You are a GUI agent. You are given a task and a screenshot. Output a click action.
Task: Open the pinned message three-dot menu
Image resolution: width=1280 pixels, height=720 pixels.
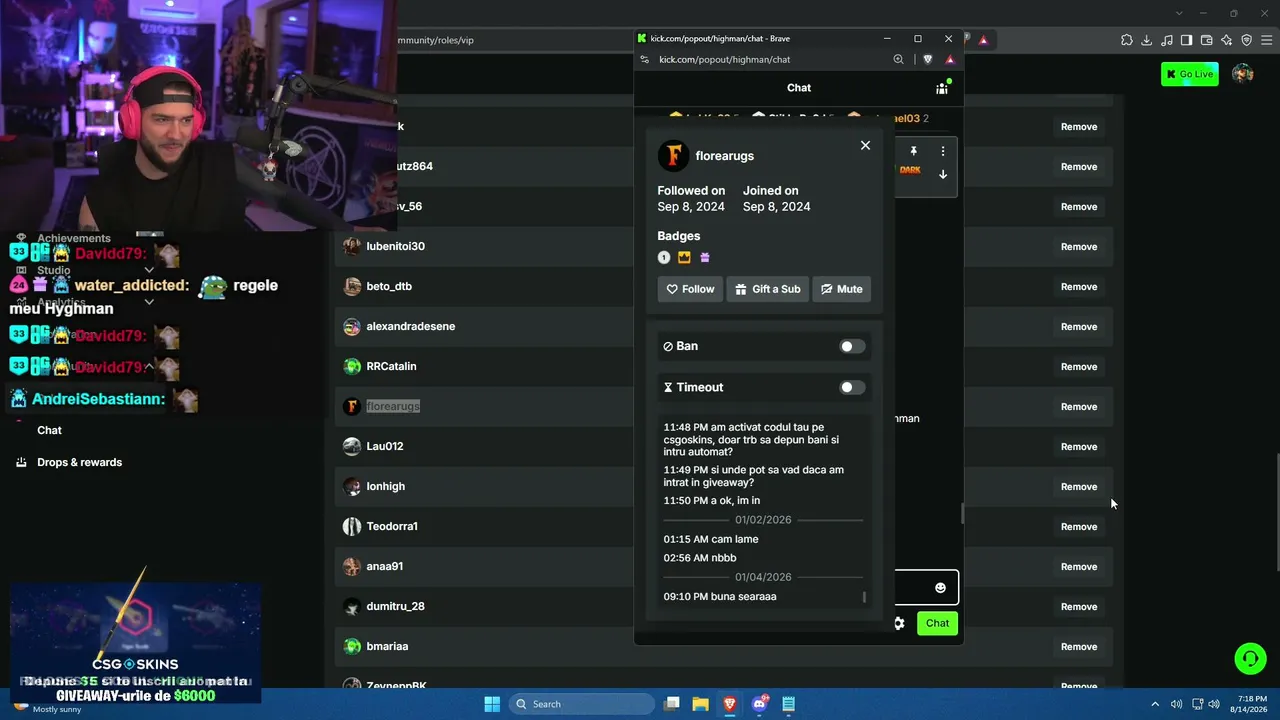tap(942, 151)
